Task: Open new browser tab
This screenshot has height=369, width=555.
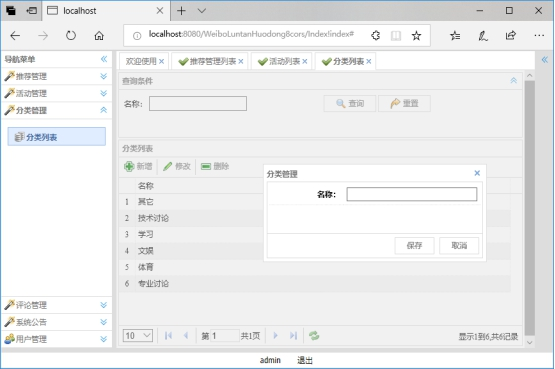Action: (181, 11)
